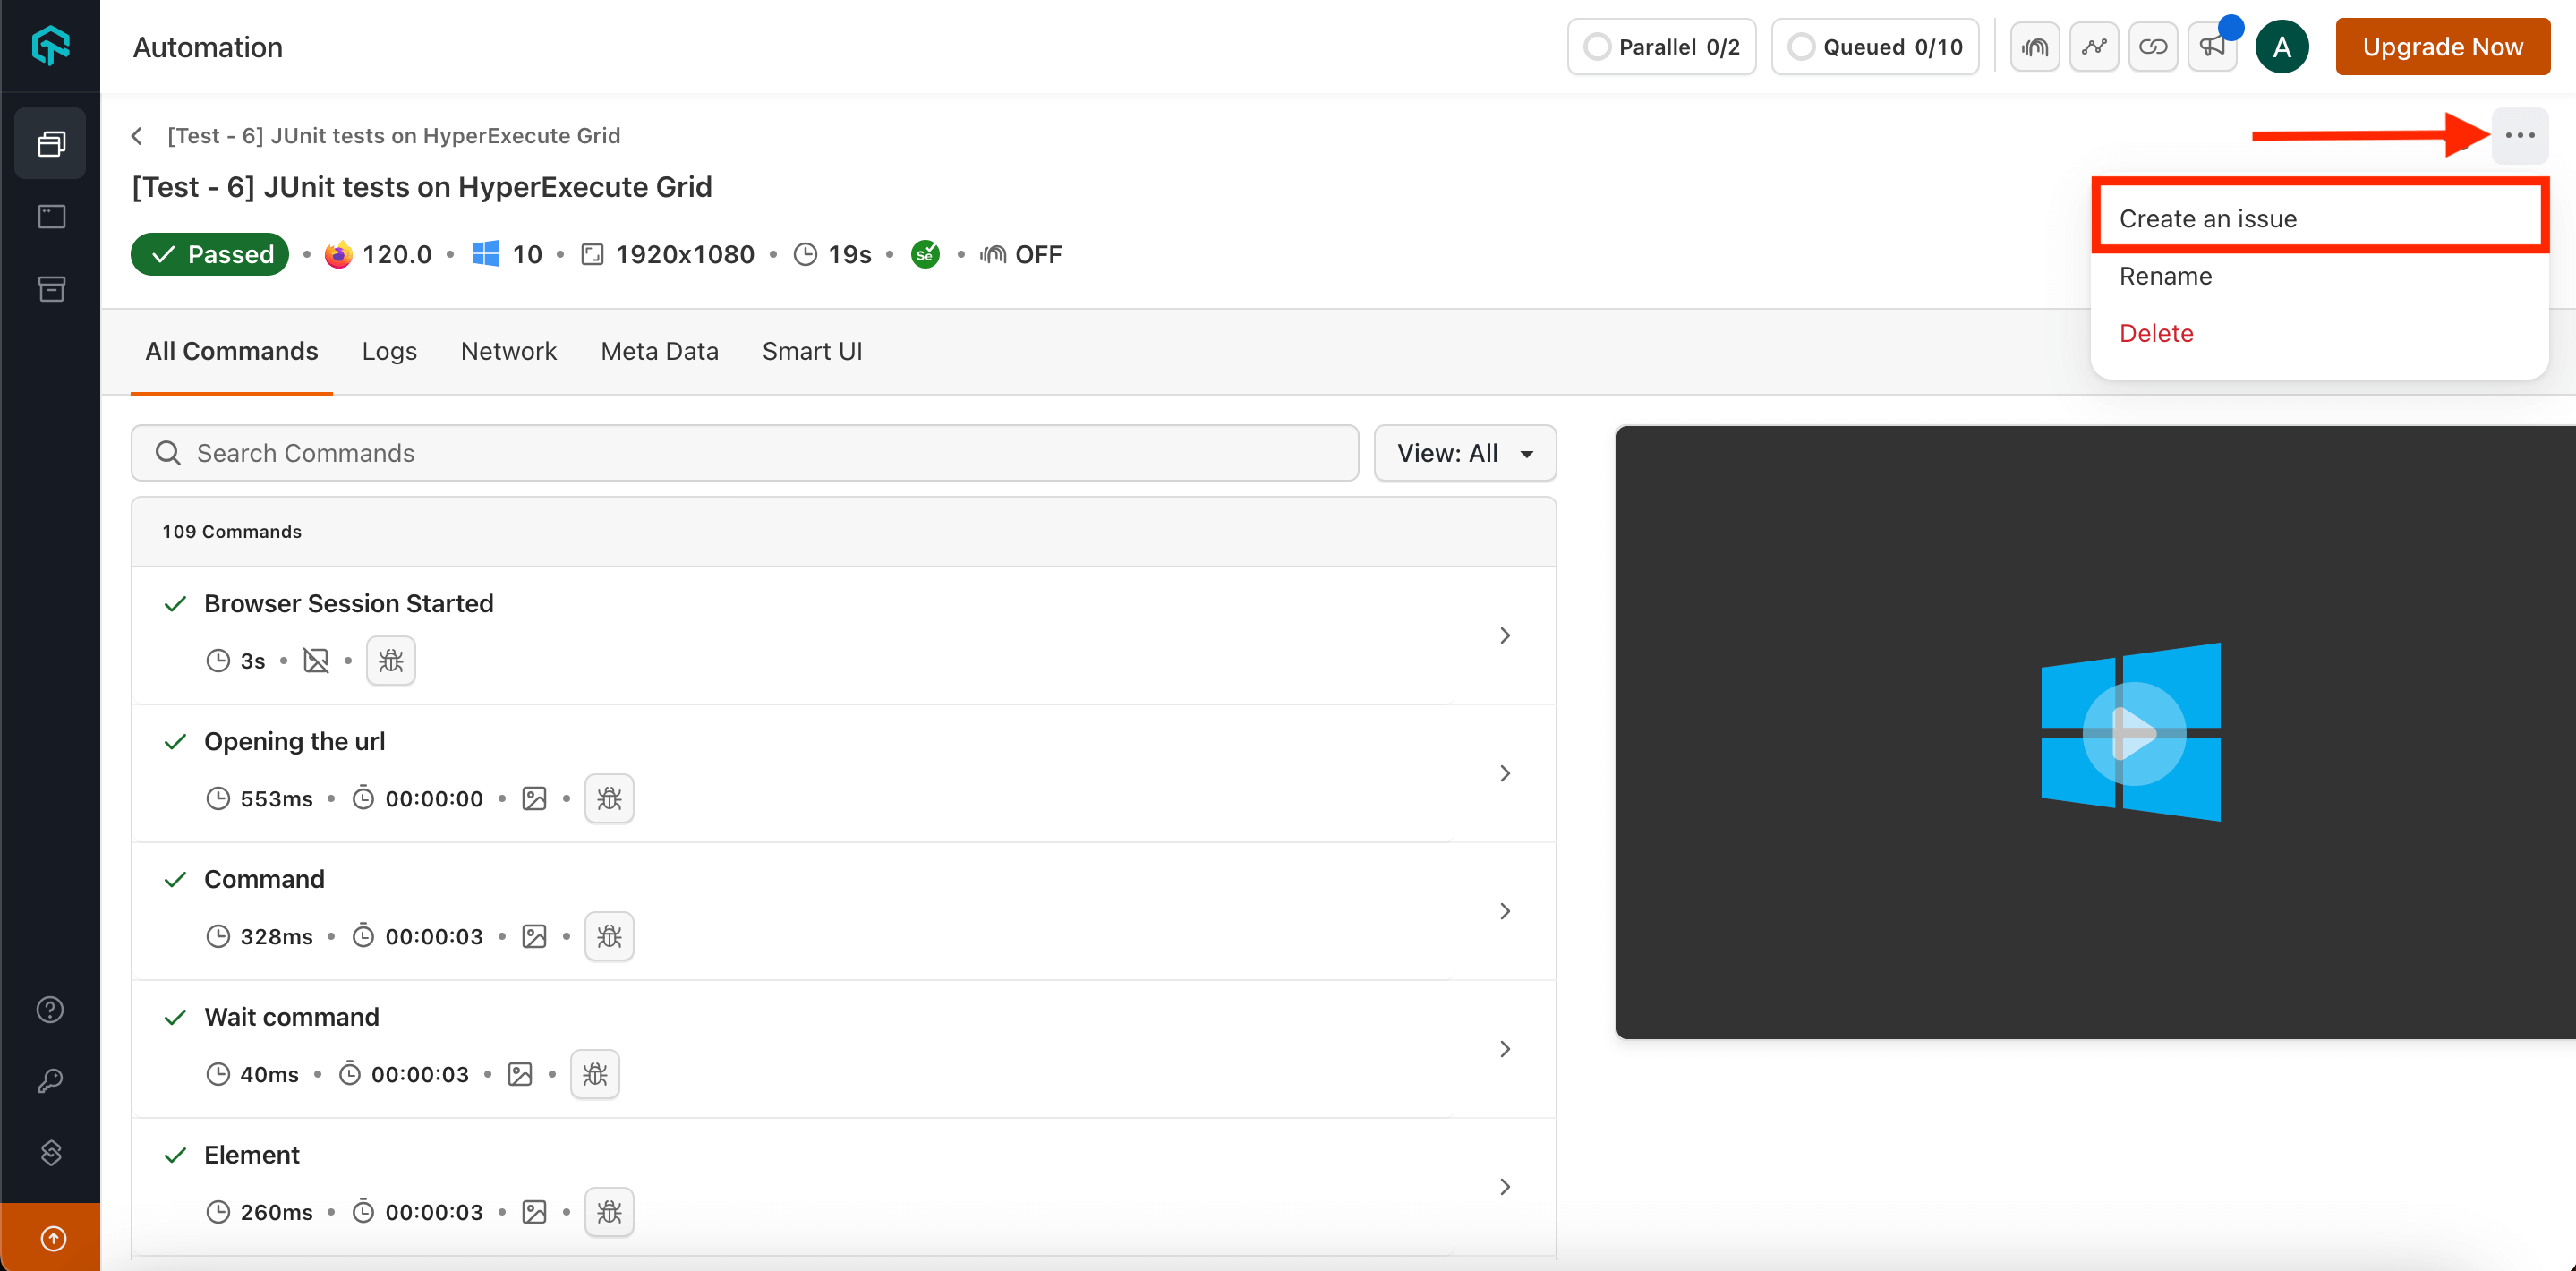Open the screenshot icon on the Command row
2576x1271 pixels.
(x=534, y=936)
